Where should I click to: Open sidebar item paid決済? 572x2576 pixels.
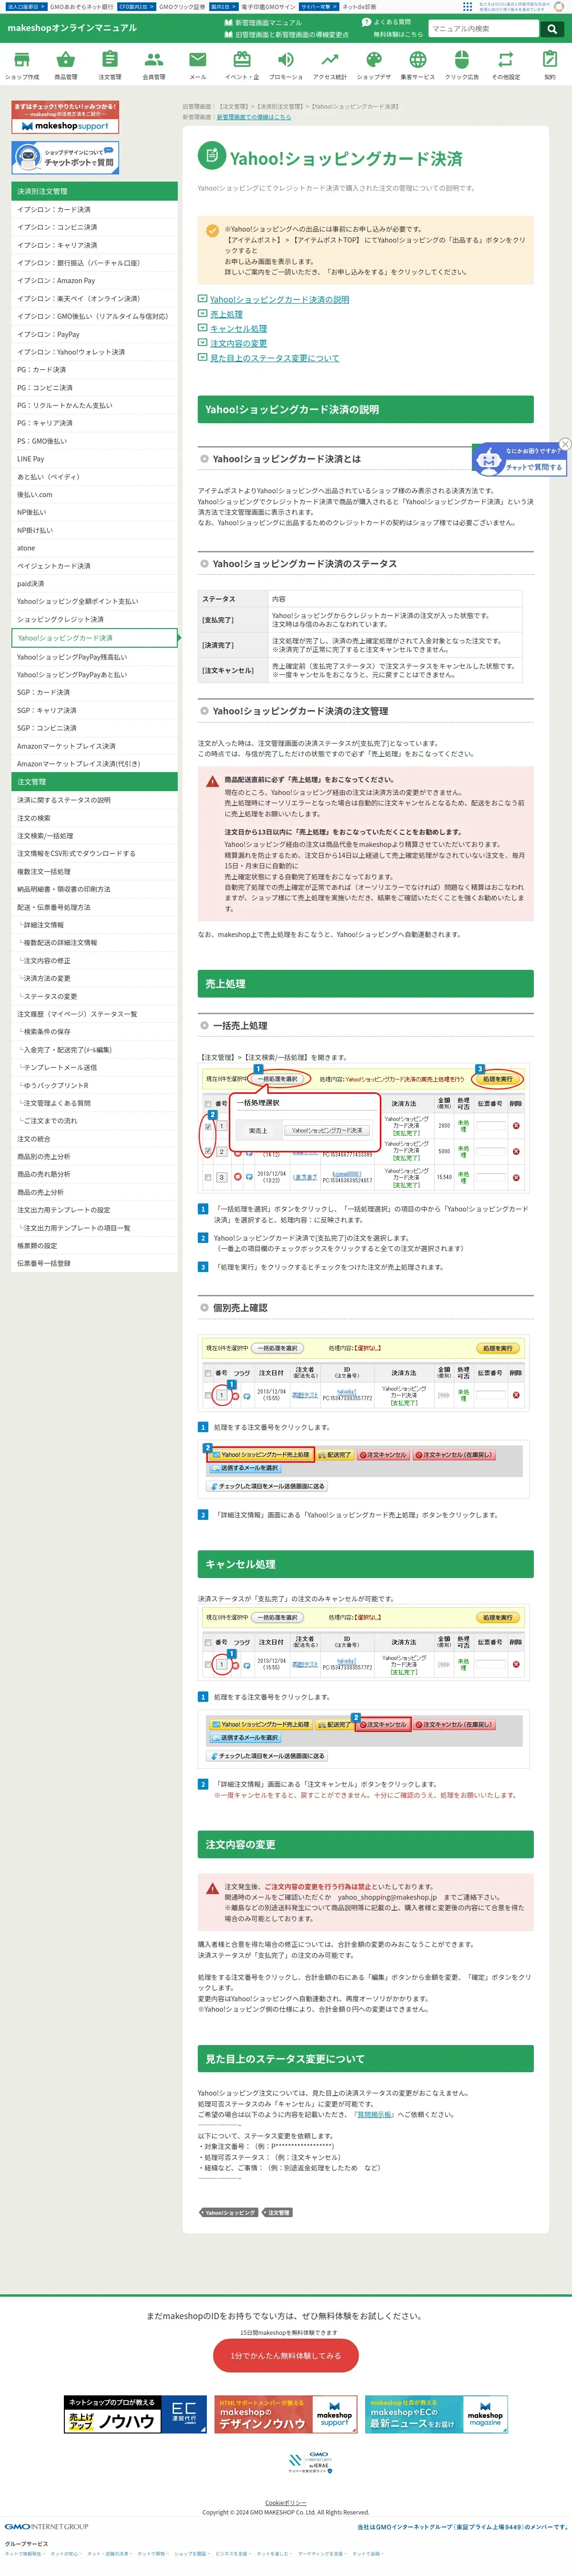[94, 583]
